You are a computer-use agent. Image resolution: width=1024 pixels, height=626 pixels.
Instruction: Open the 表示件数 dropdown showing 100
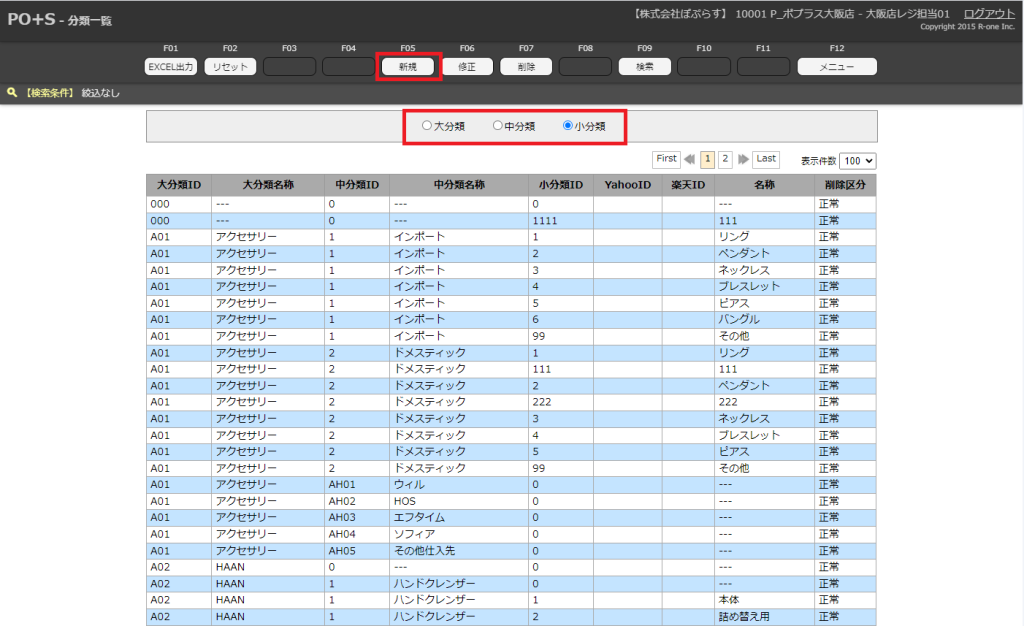tap(858, 160)
